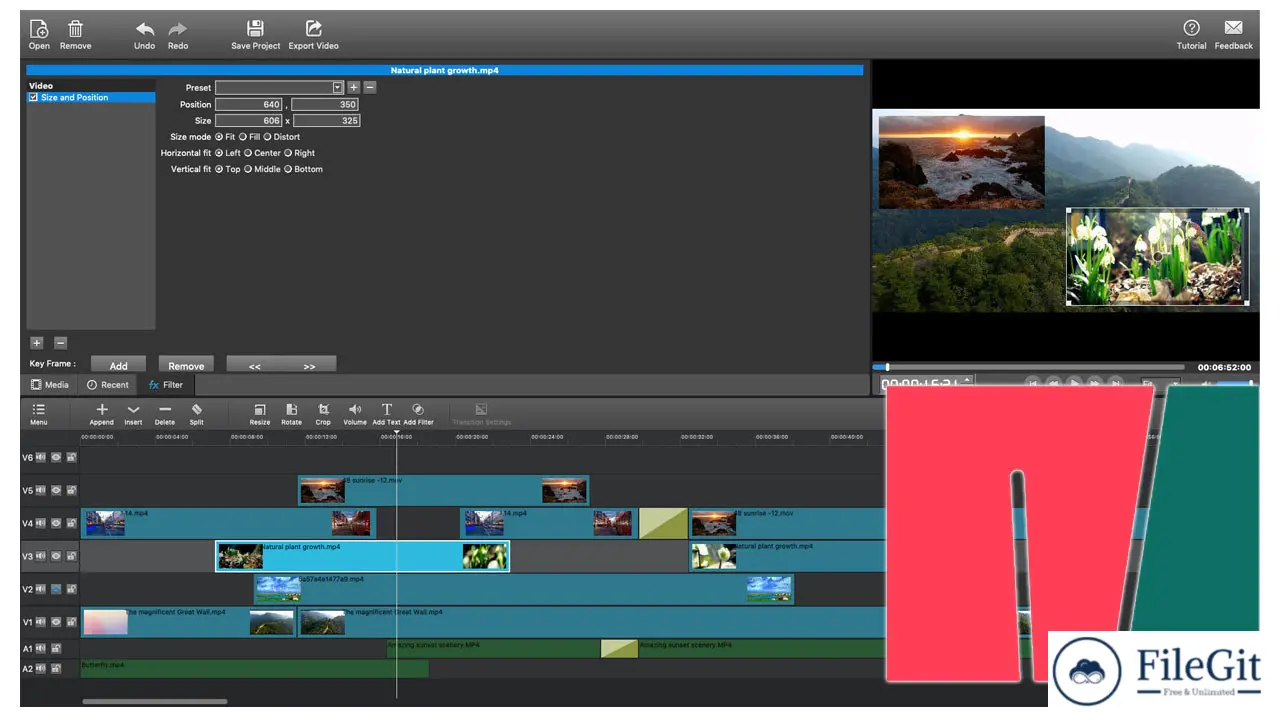Switch to the Recent tab

108,385
